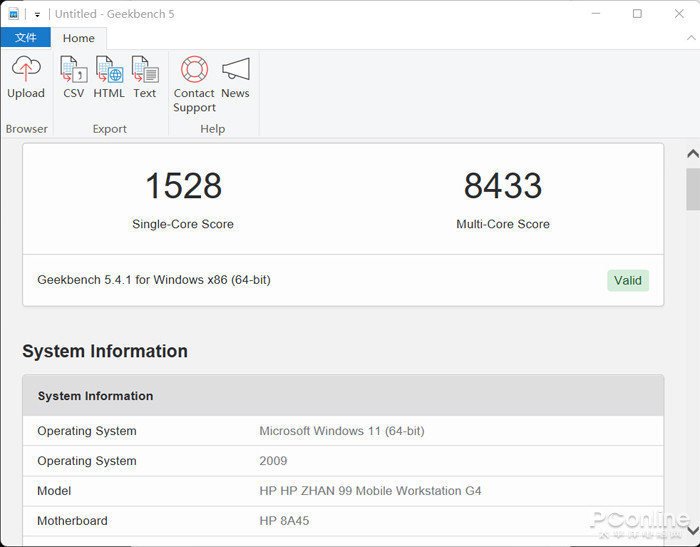
Task: Click Microsoft Windows 11 (64-bit) value
Action: pyautogui.click(x=342, y=431)
